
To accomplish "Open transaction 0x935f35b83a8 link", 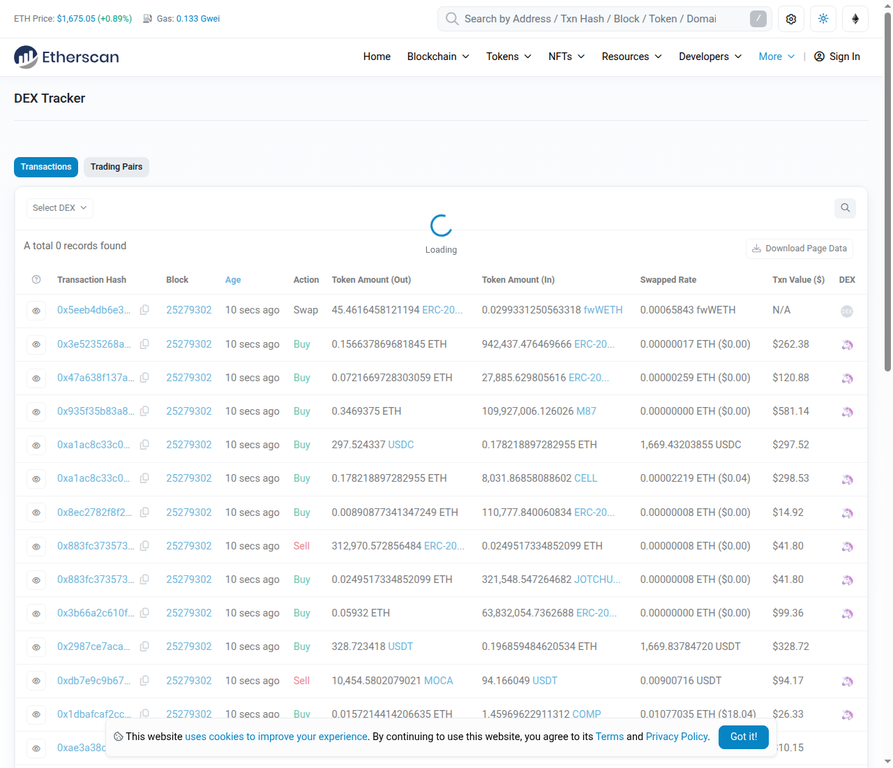I will [x=96, y=411].
